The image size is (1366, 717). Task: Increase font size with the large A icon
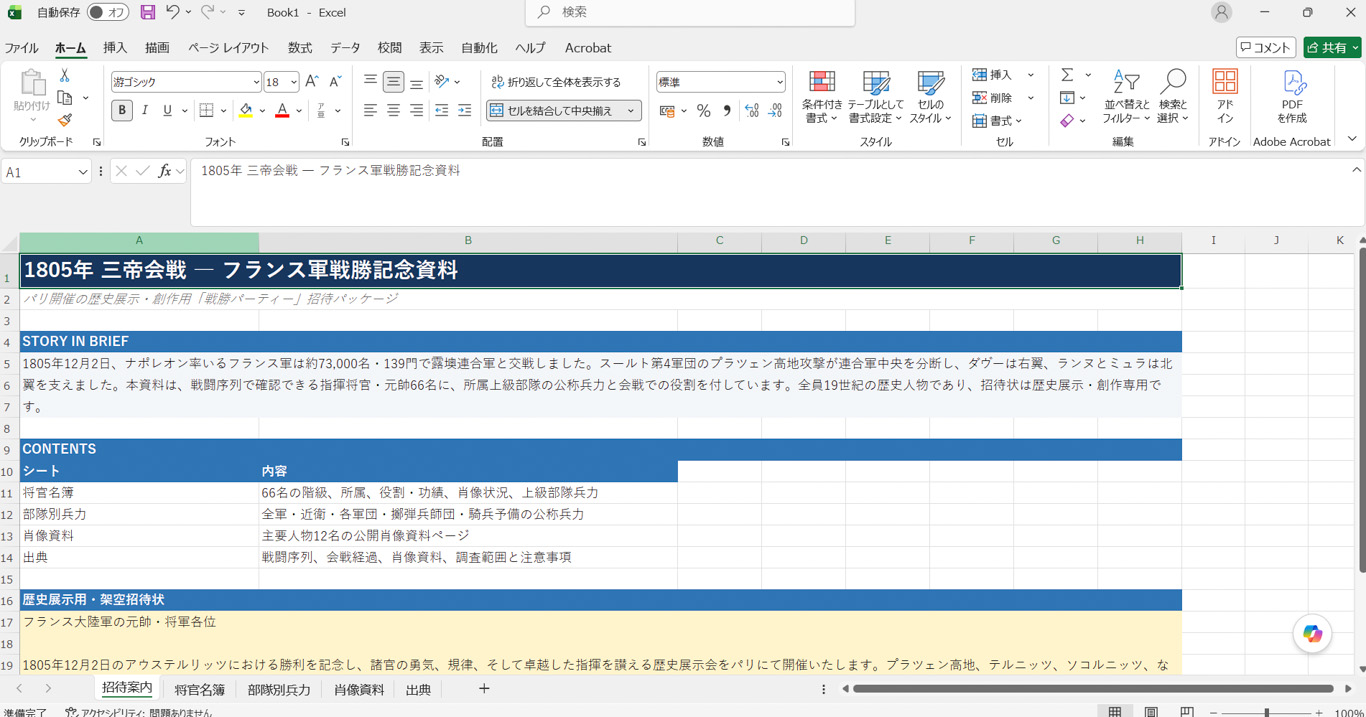pyautogui.click(x=312, y=82)
